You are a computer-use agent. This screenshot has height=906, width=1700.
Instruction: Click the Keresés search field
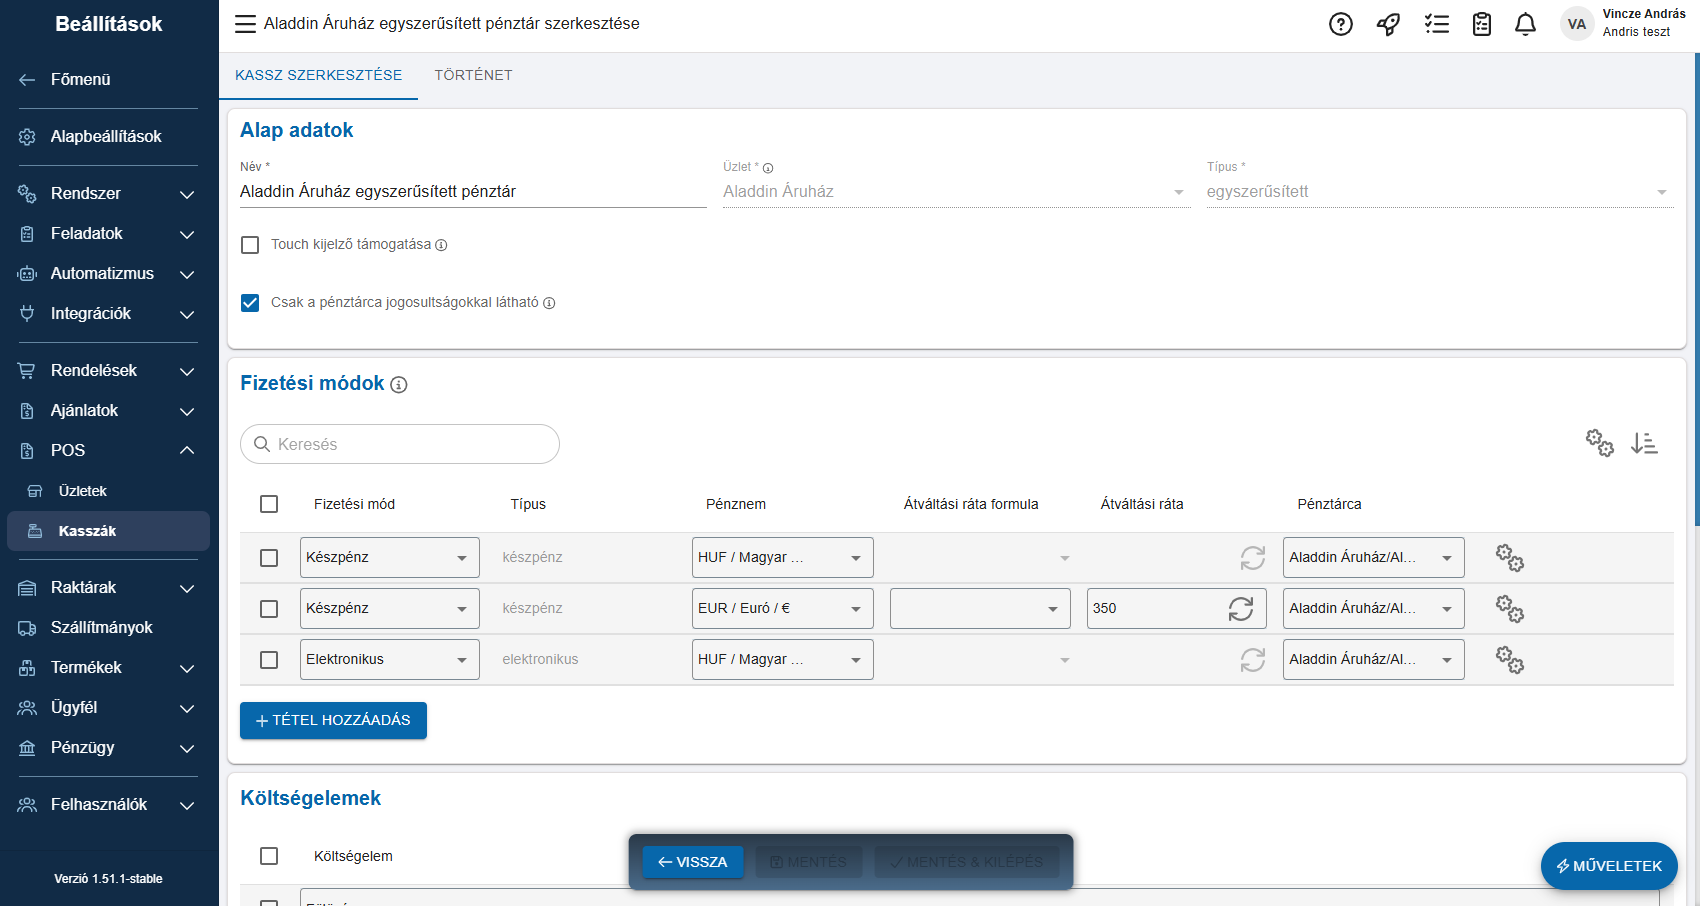[x=400, y=444]
